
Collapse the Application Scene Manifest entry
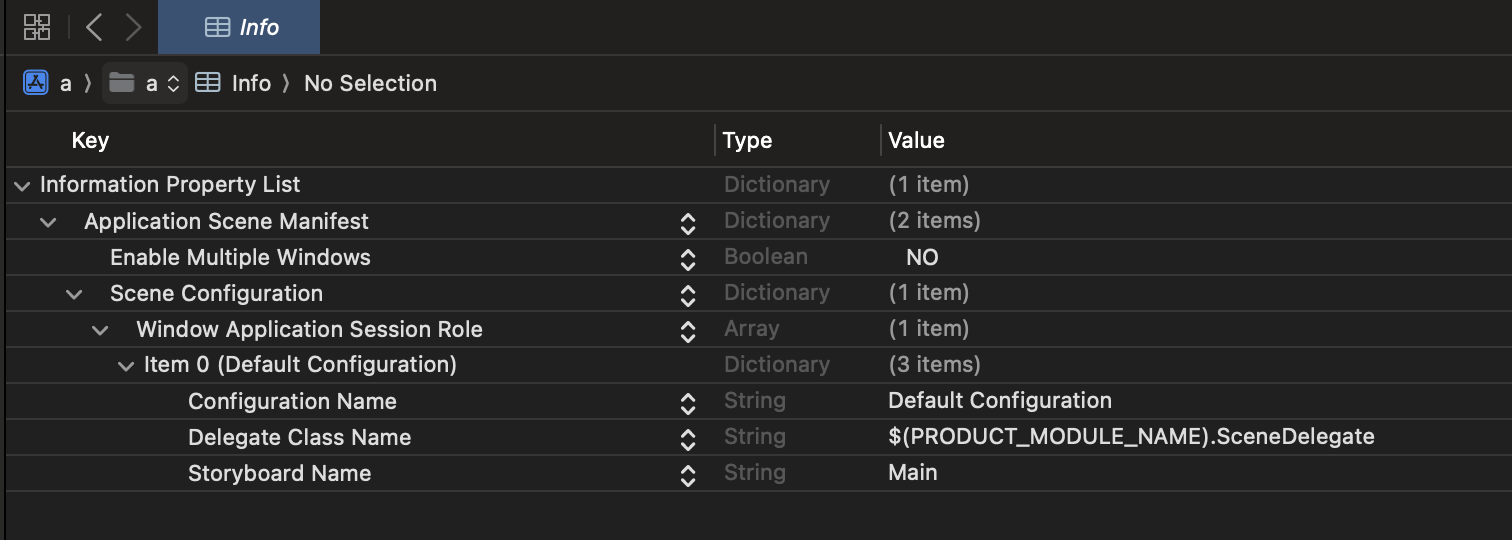pyautogui.click(x=48, y=221)
